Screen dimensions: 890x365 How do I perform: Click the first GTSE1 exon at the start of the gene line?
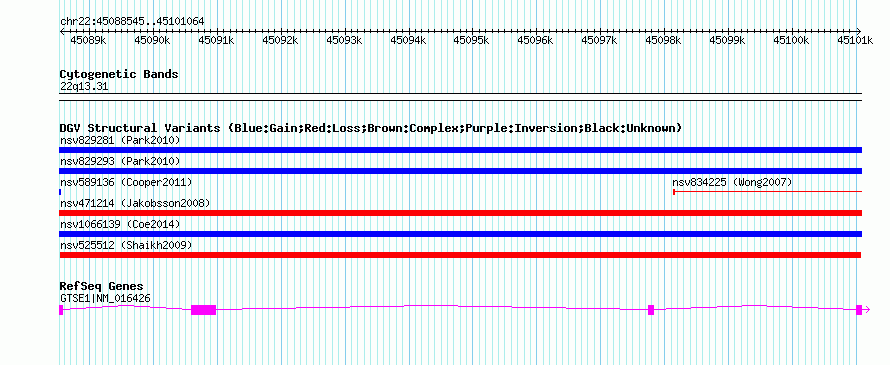pos(61,310)
